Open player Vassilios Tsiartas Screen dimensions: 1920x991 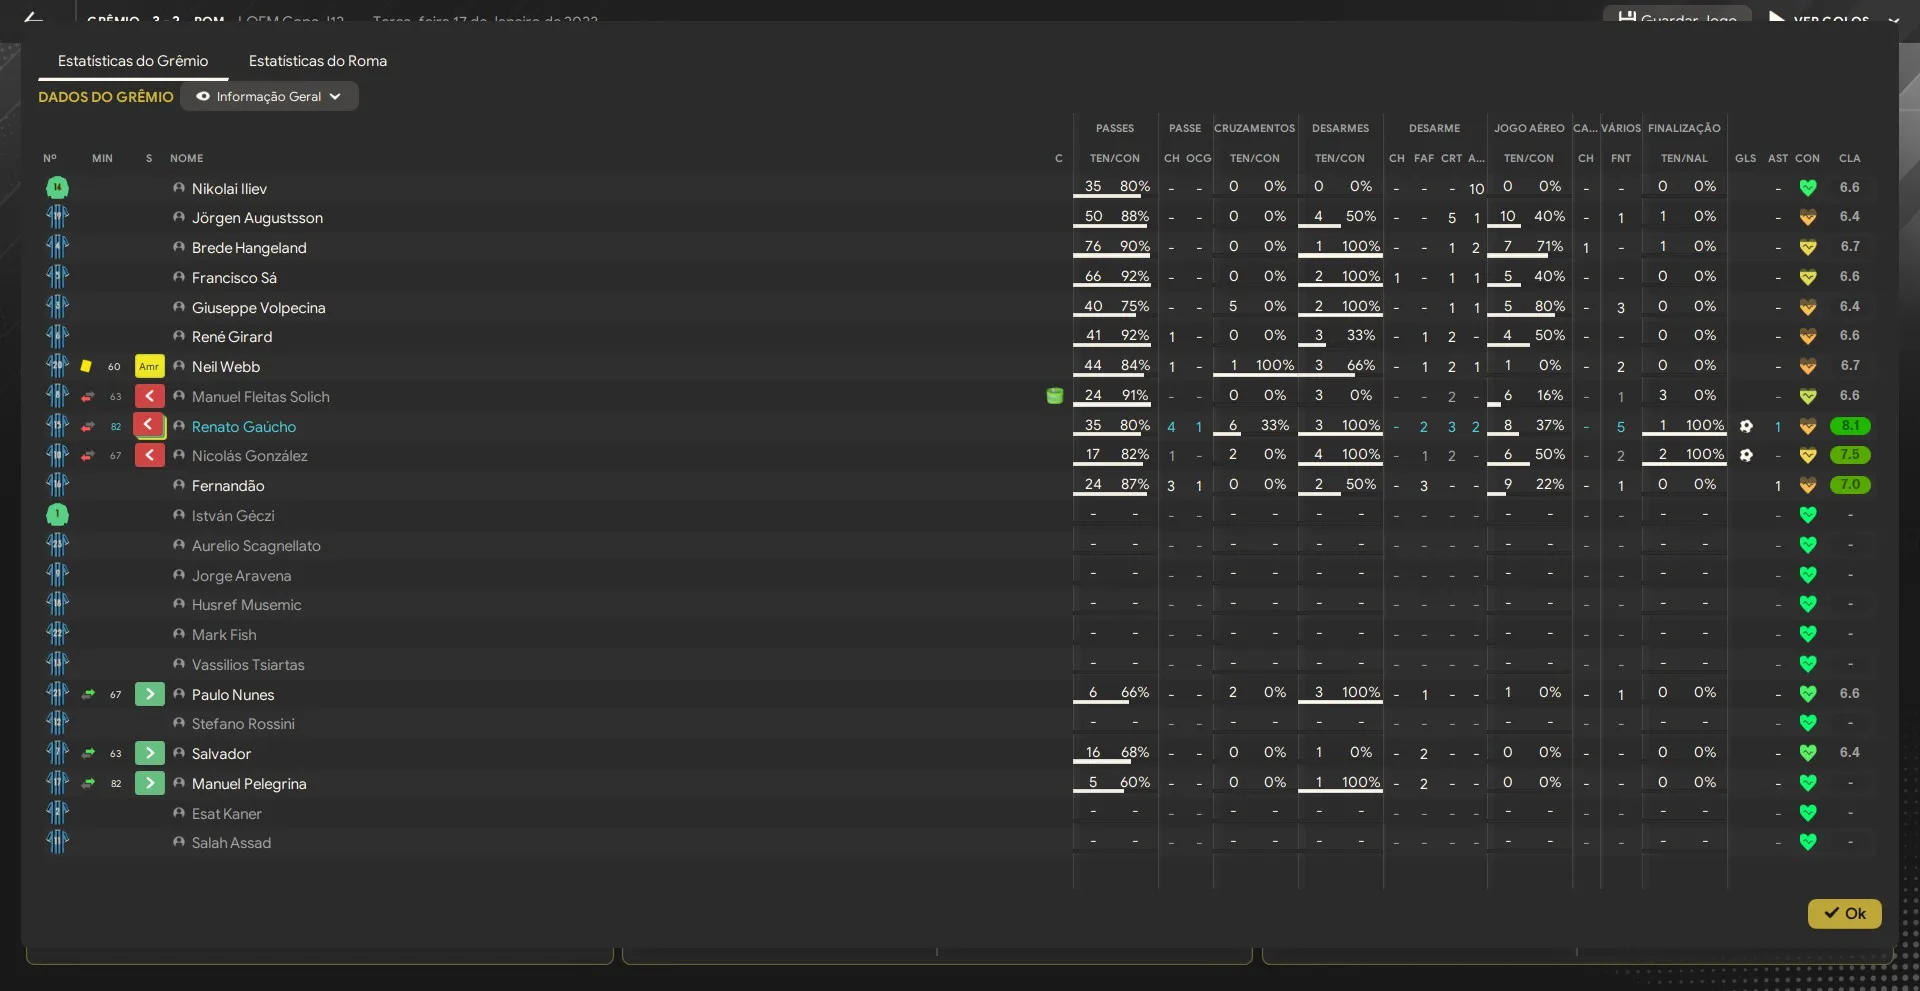coord(248,665)
